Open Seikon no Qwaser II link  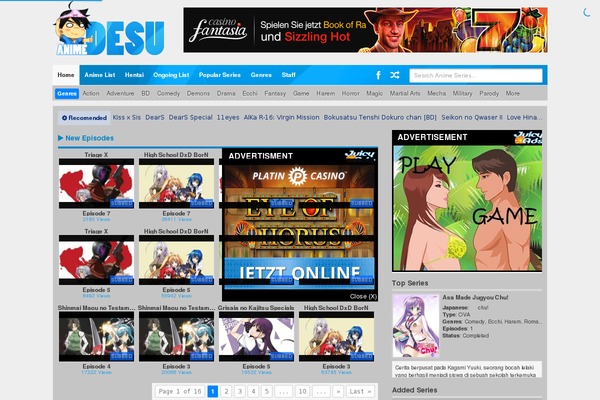(472, 118)
